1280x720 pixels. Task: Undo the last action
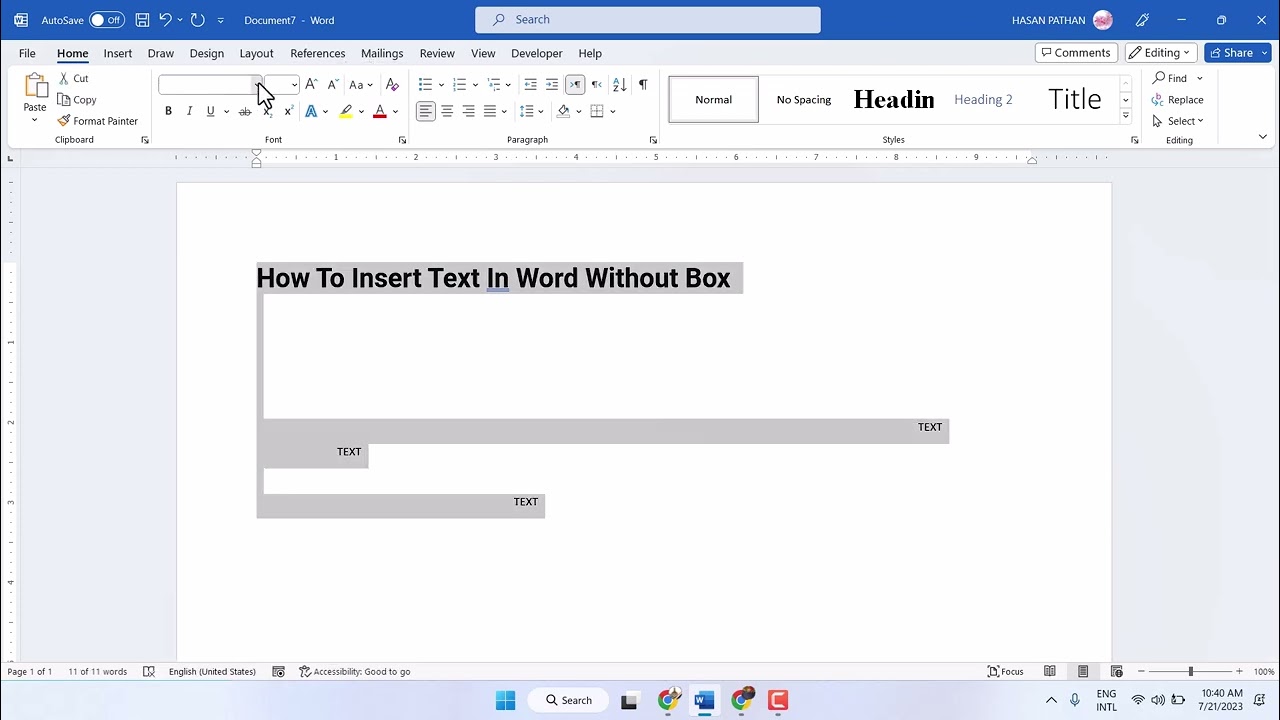point(165,20)
